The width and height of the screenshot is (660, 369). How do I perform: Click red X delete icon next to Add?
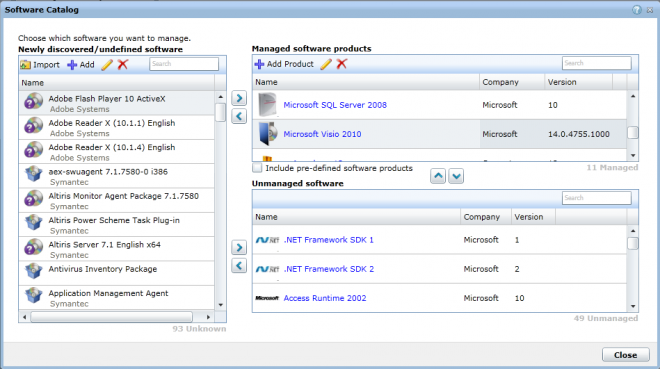[122, 65]
